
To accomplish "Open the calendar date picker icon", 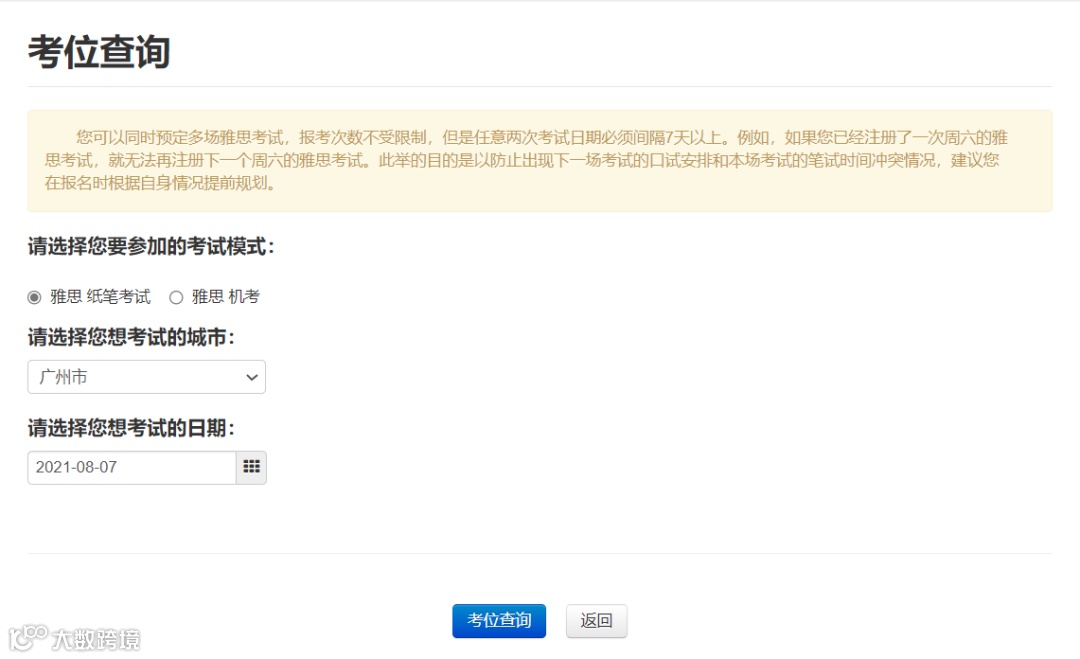I will 251,468.
